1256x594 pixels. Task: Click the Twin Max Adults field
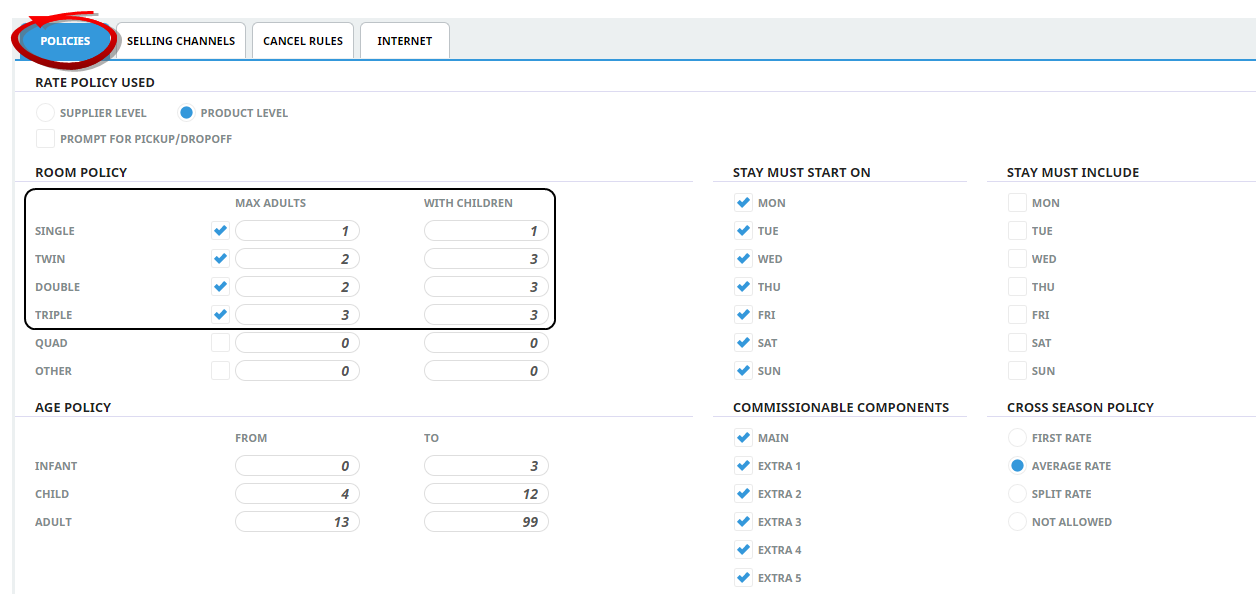pos(297,259)
